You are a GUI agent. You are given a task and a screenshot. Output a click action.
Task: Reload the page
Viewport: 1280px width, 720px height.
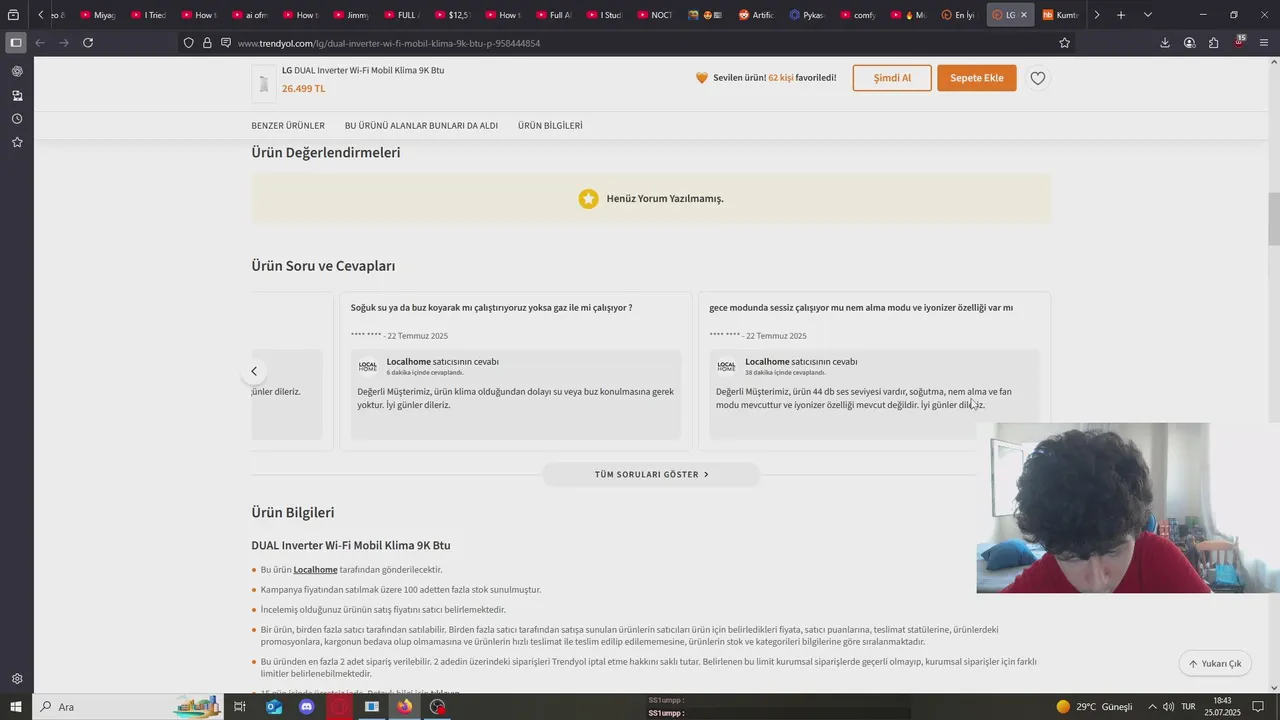88,43
